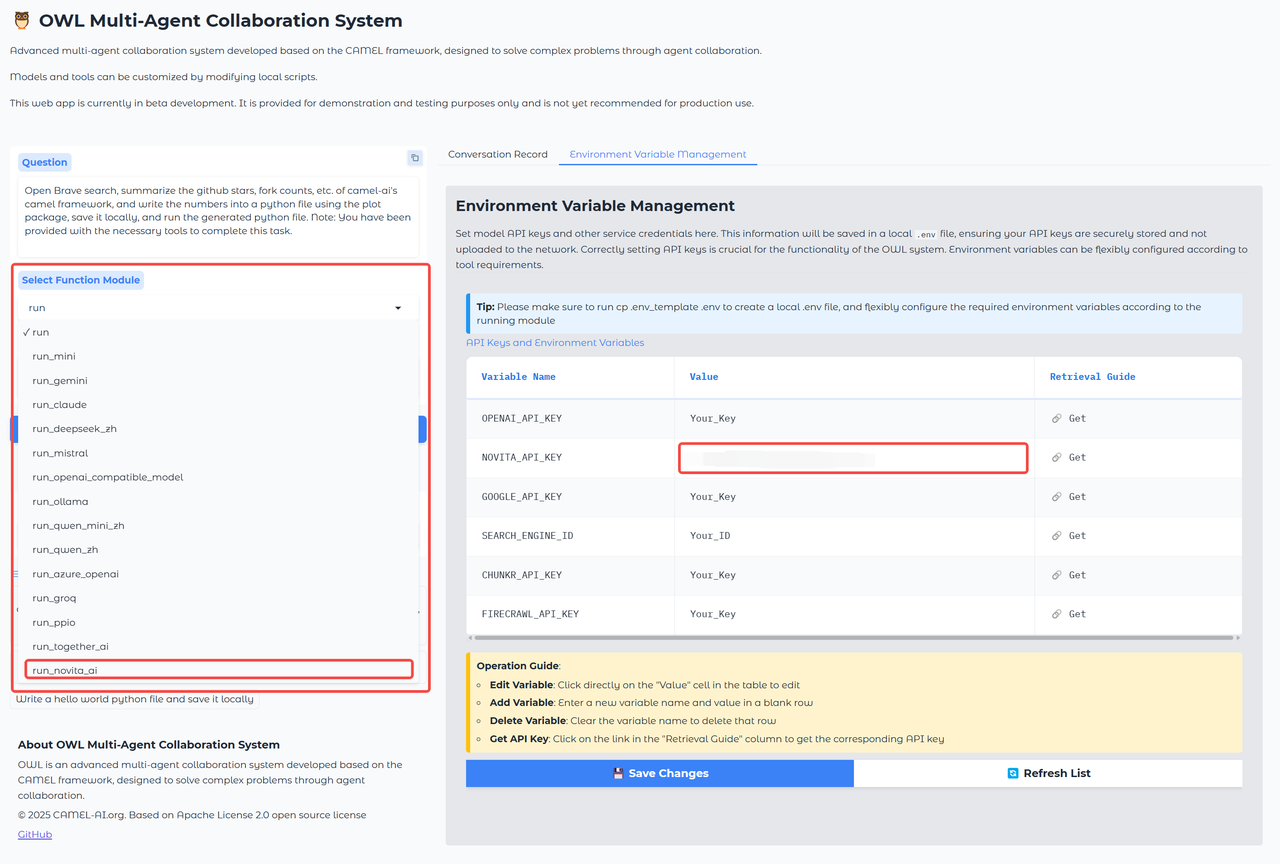Open the GitHub link in footer
The width and height of the screenshot is (1280, 864).
pyautogui.click(x=35, y=834)
